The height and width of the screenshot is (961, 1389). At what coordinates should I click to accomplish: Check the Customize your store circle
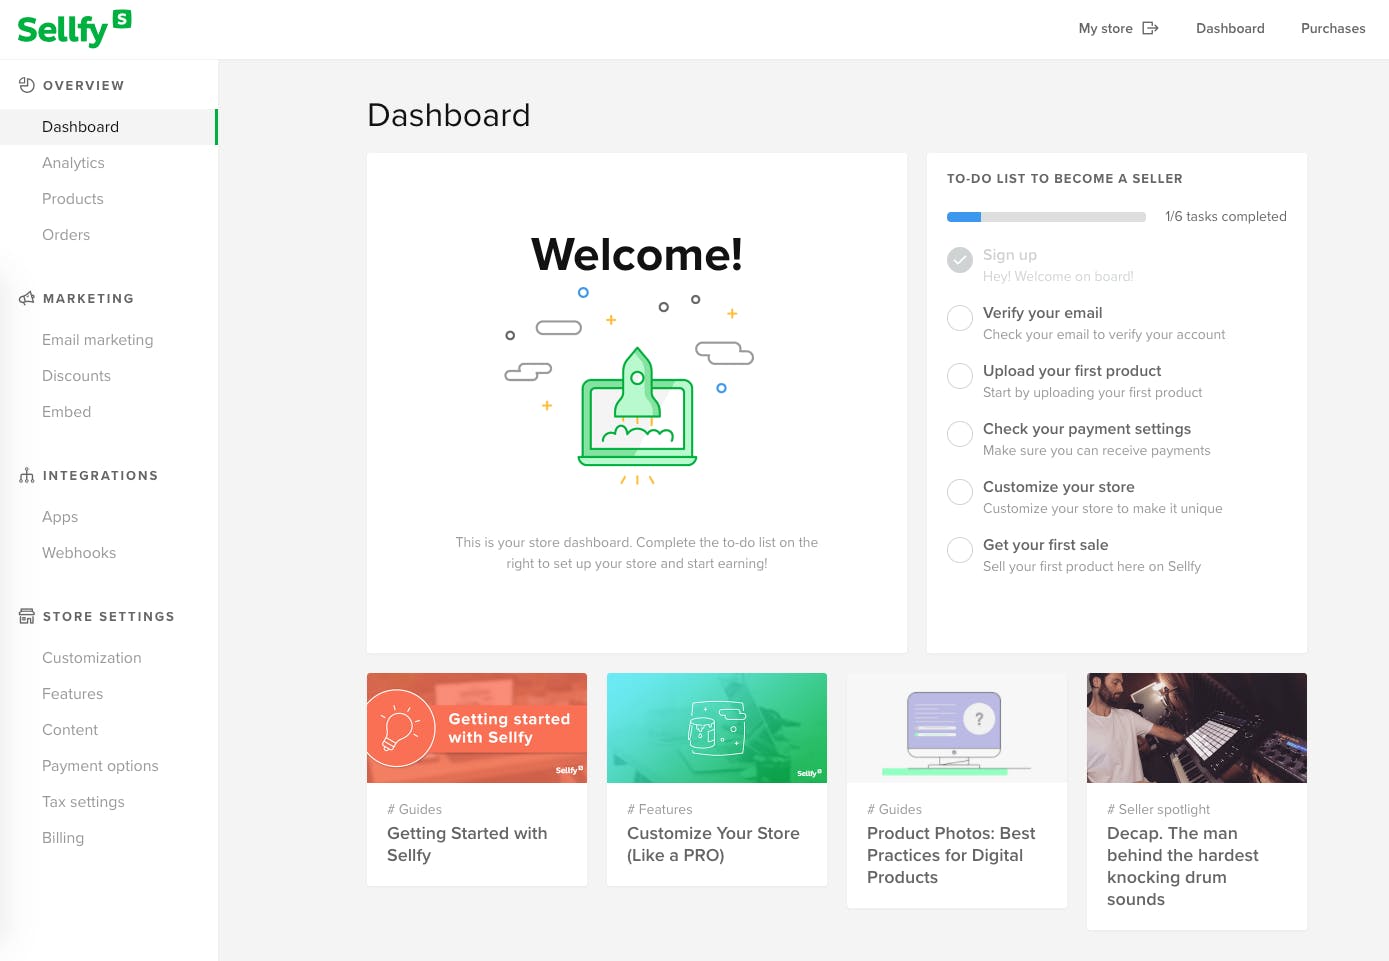[960, 492]
